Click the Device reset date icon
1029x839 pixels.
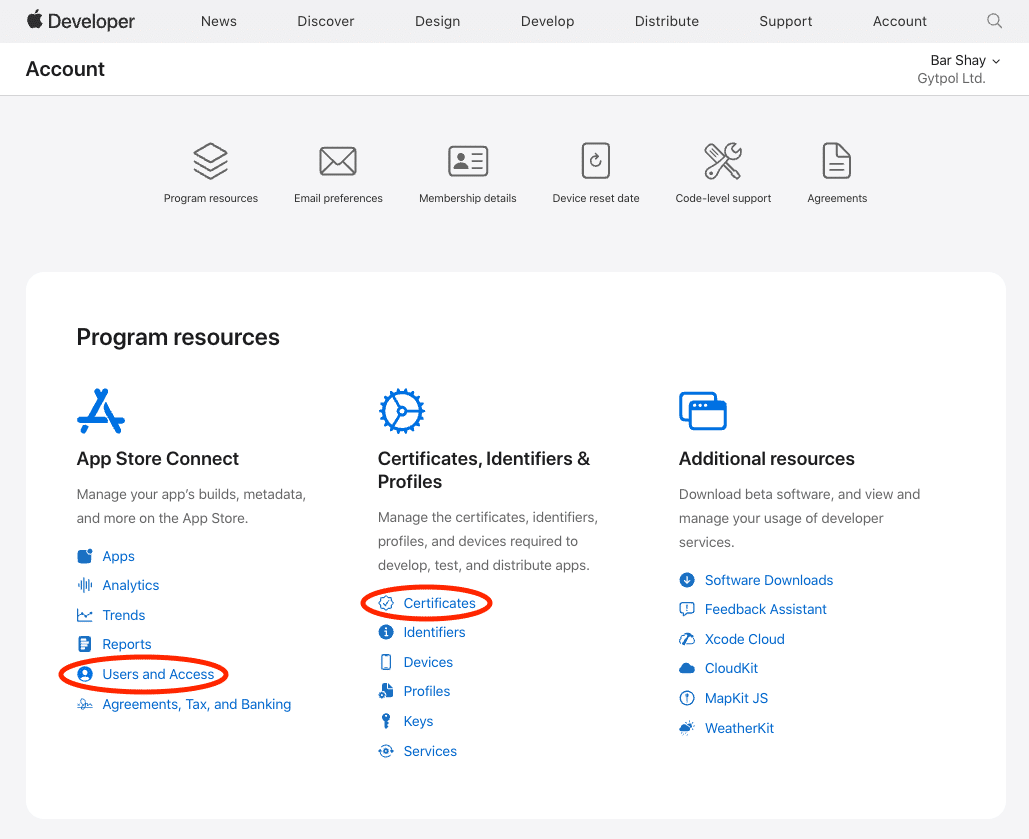tap(596, 161)
